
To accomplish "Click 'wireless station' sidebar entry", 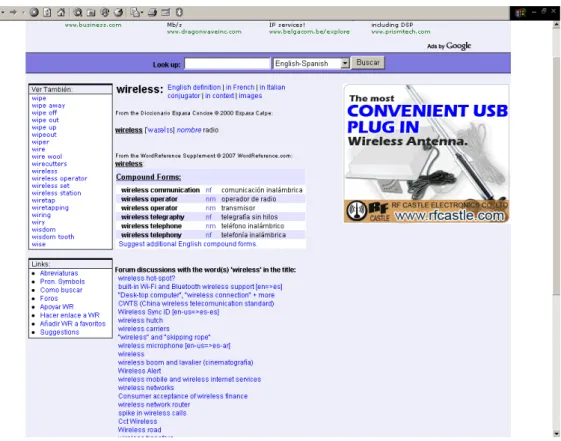I will click(x=56, y=193).
